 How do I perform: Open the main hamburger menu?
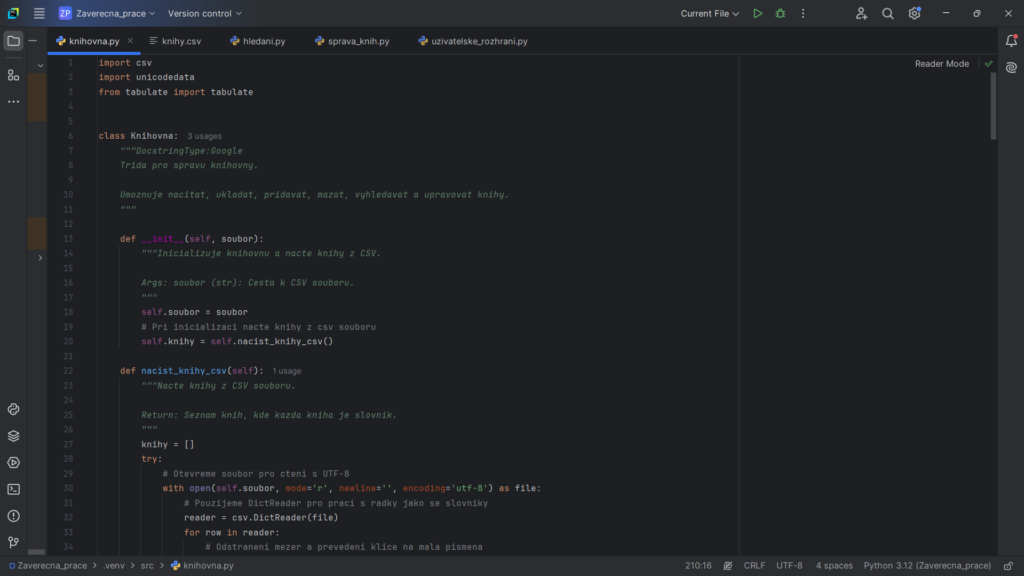tap(39, 13)
